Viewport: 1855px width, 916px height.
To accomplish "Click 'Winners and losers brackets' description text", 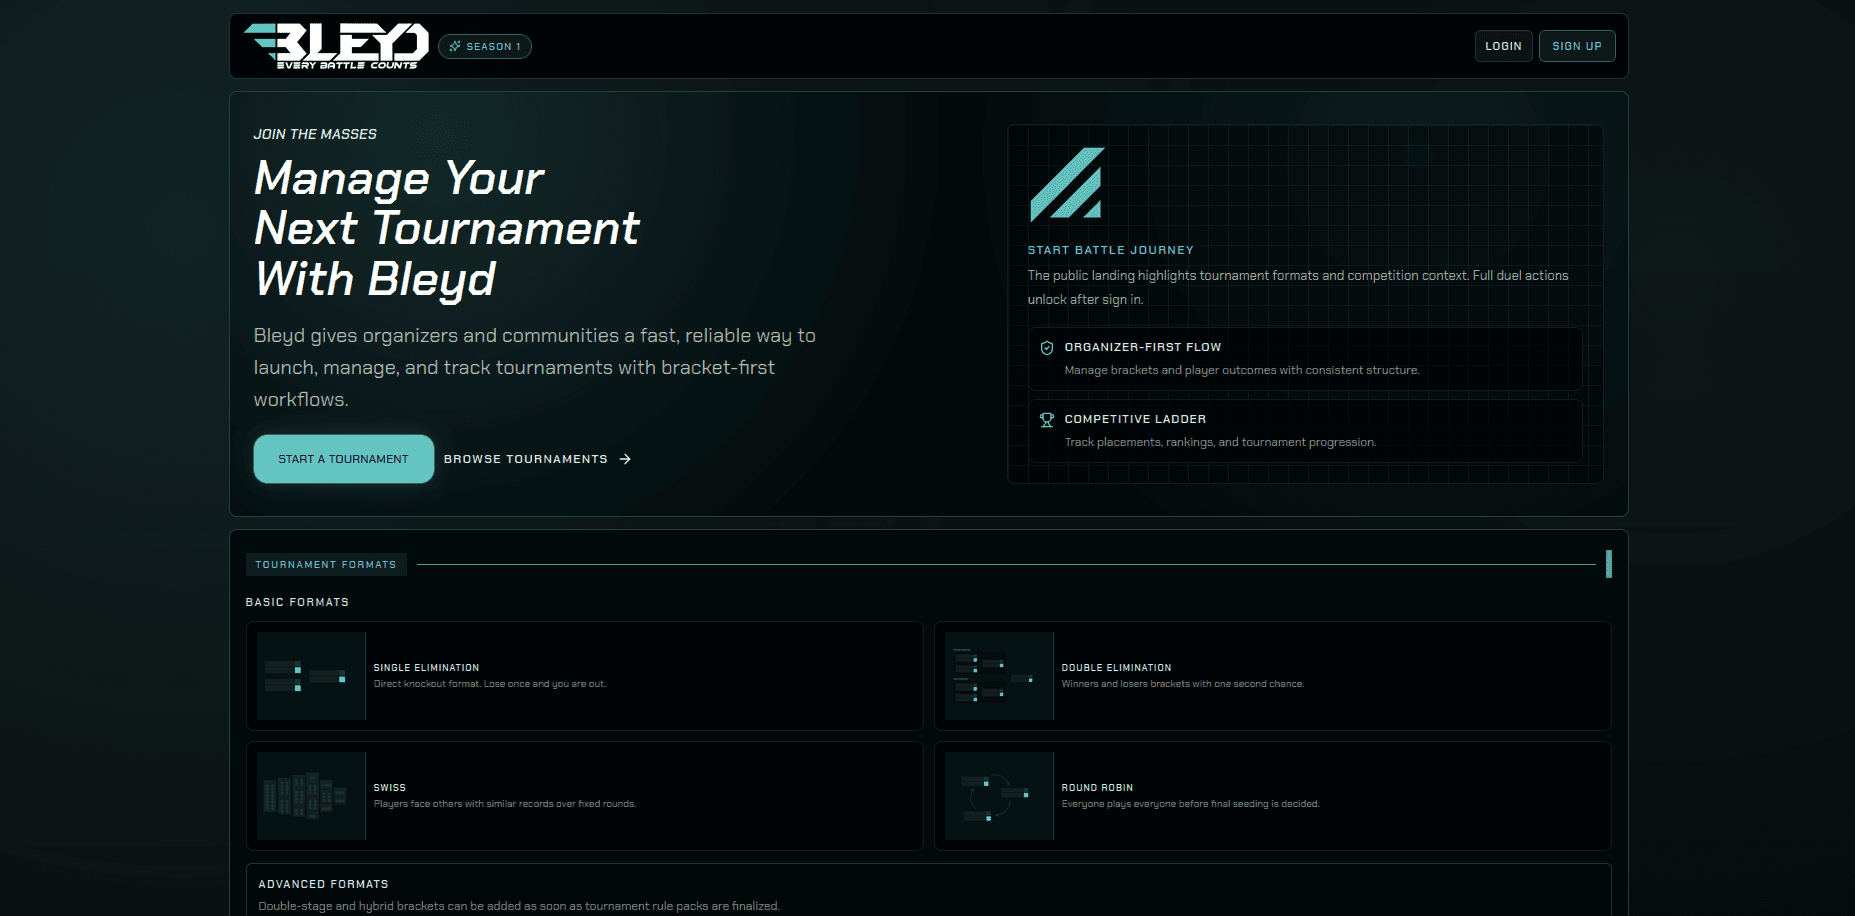I will pos(1182,684).
